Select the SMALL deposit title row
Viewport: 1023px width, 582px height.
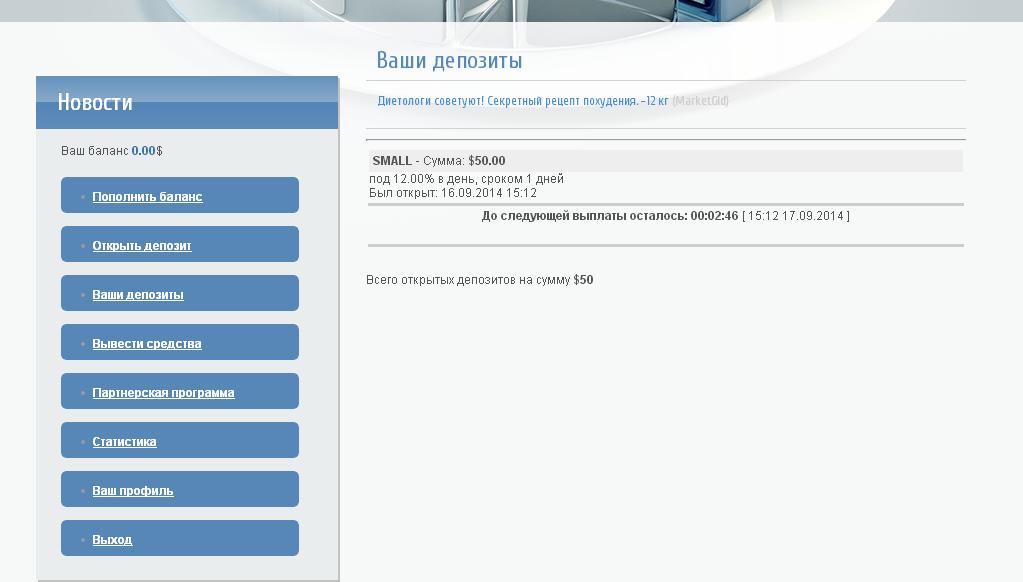pyautogui.click(x=665, y=161)
